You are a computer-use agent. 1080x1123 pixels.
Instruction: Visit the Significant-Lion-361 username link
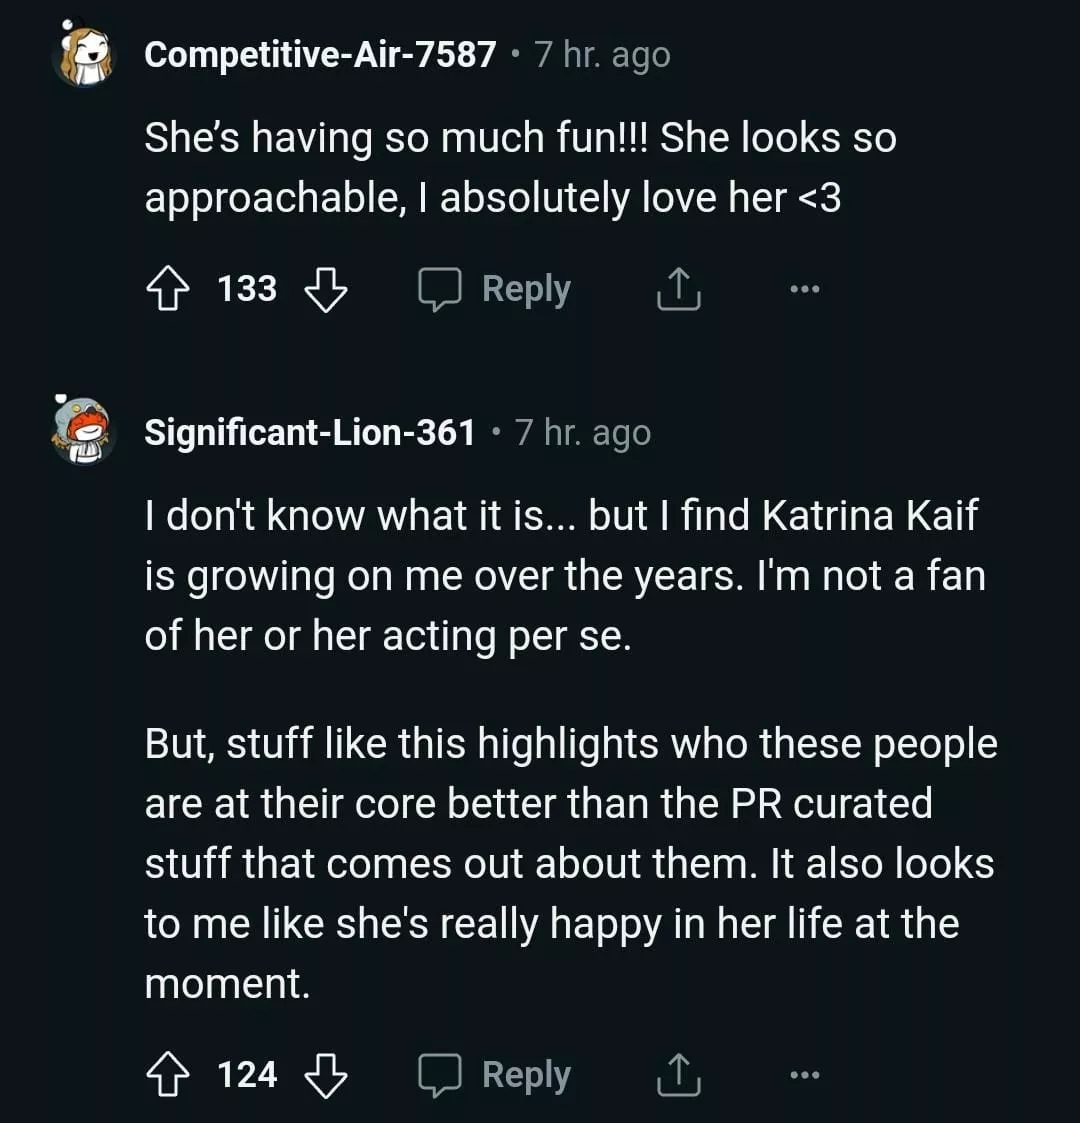coord(310,432)
